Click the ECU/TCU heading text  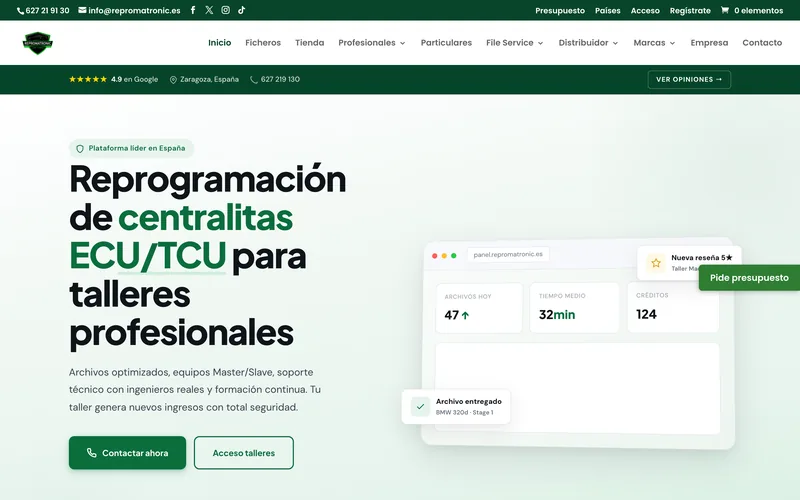pos(147,256)
